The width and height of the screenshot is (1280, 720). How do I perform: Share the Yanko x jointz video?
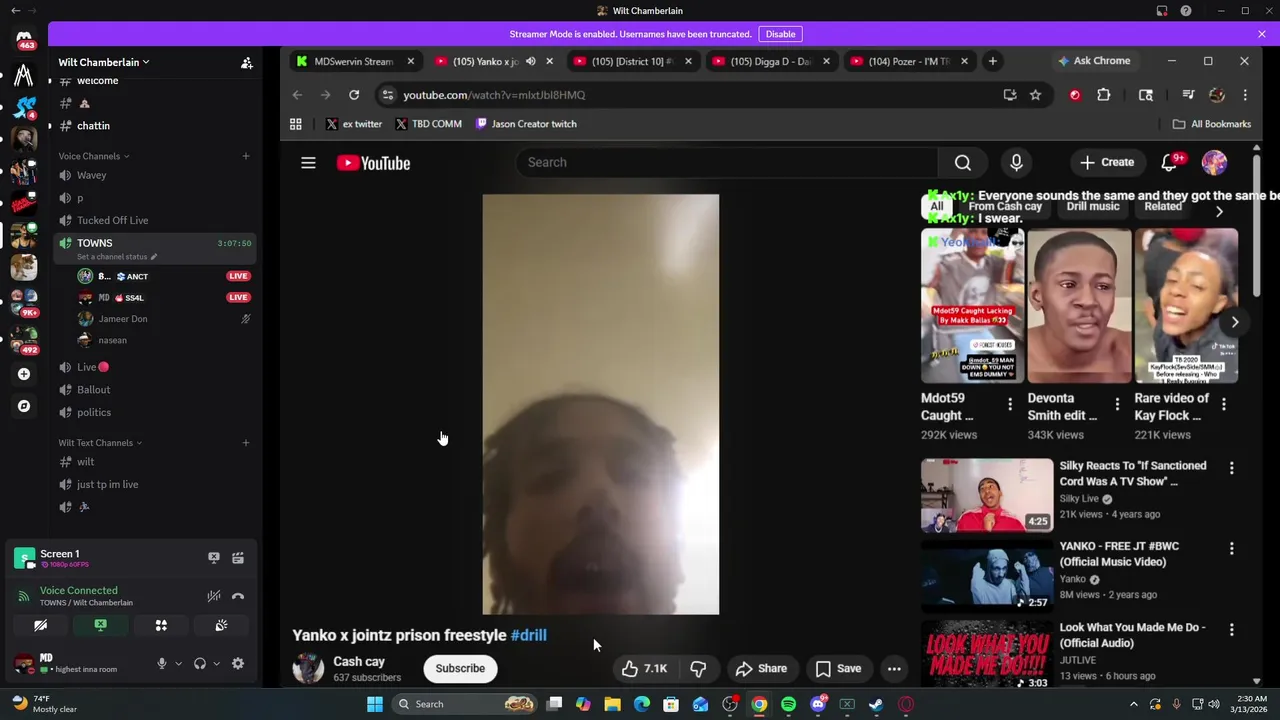(x=762, y=668)
